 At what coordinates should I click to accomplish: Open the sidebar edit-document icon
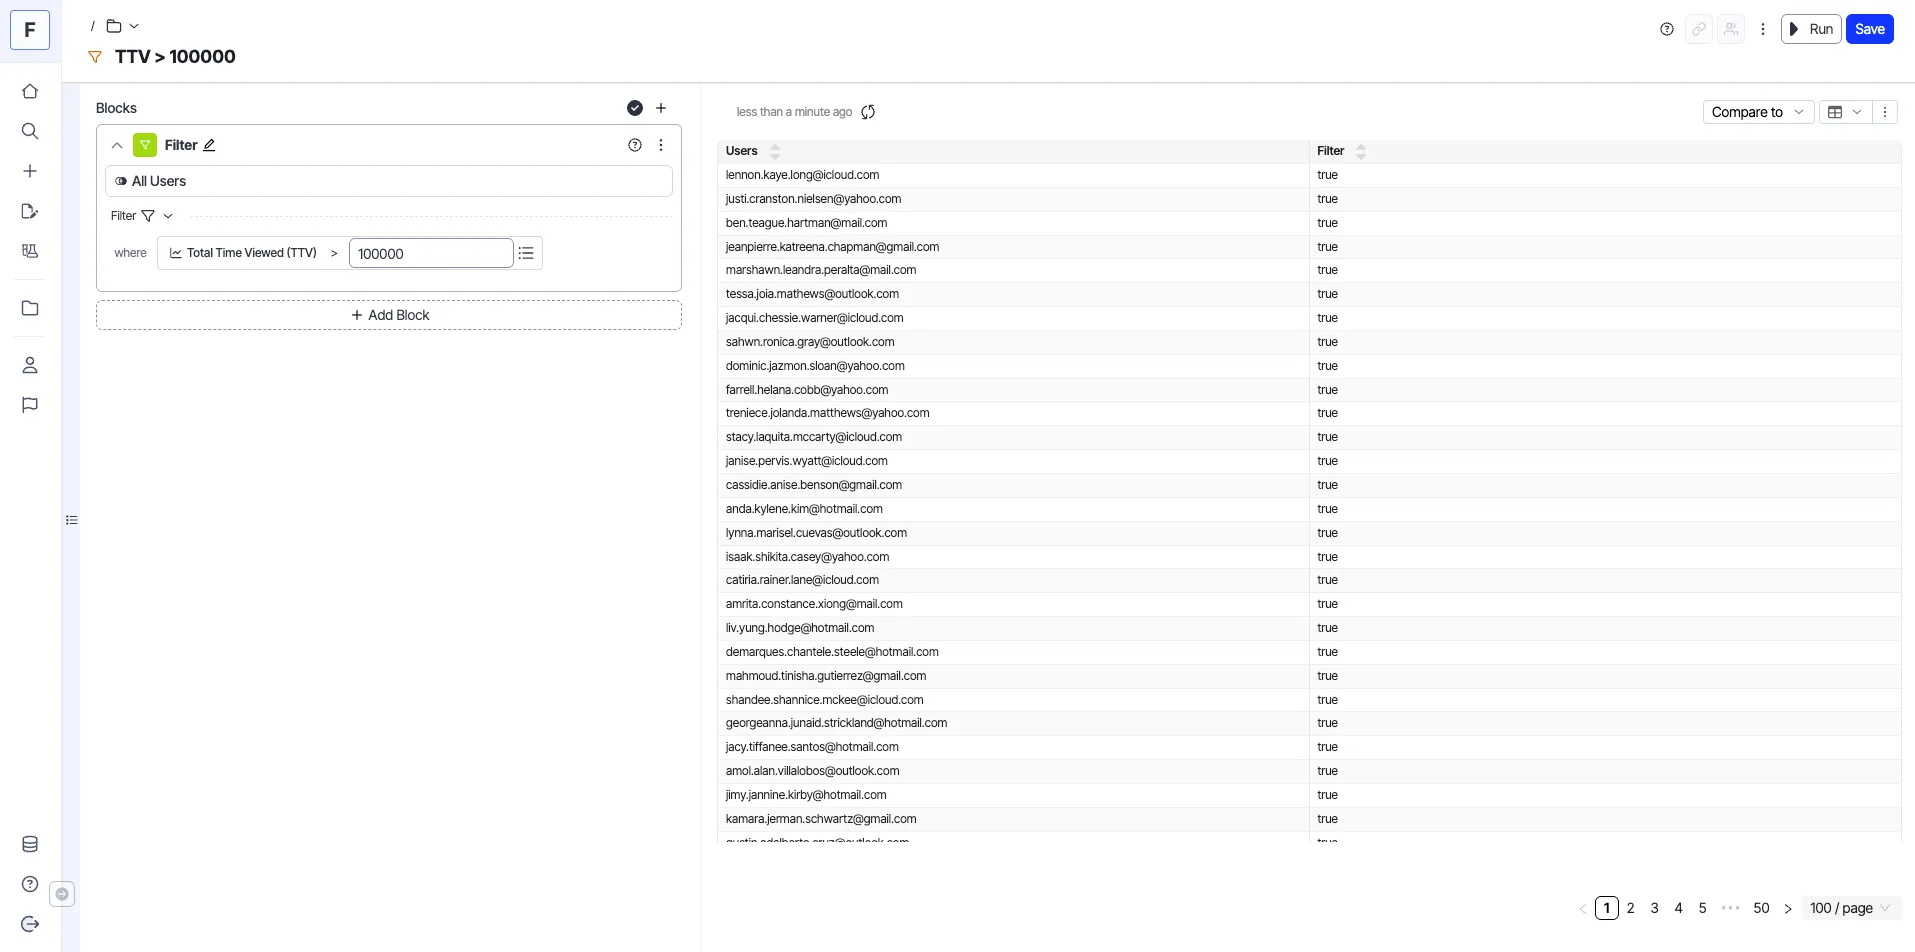click(x=30, y=211)
